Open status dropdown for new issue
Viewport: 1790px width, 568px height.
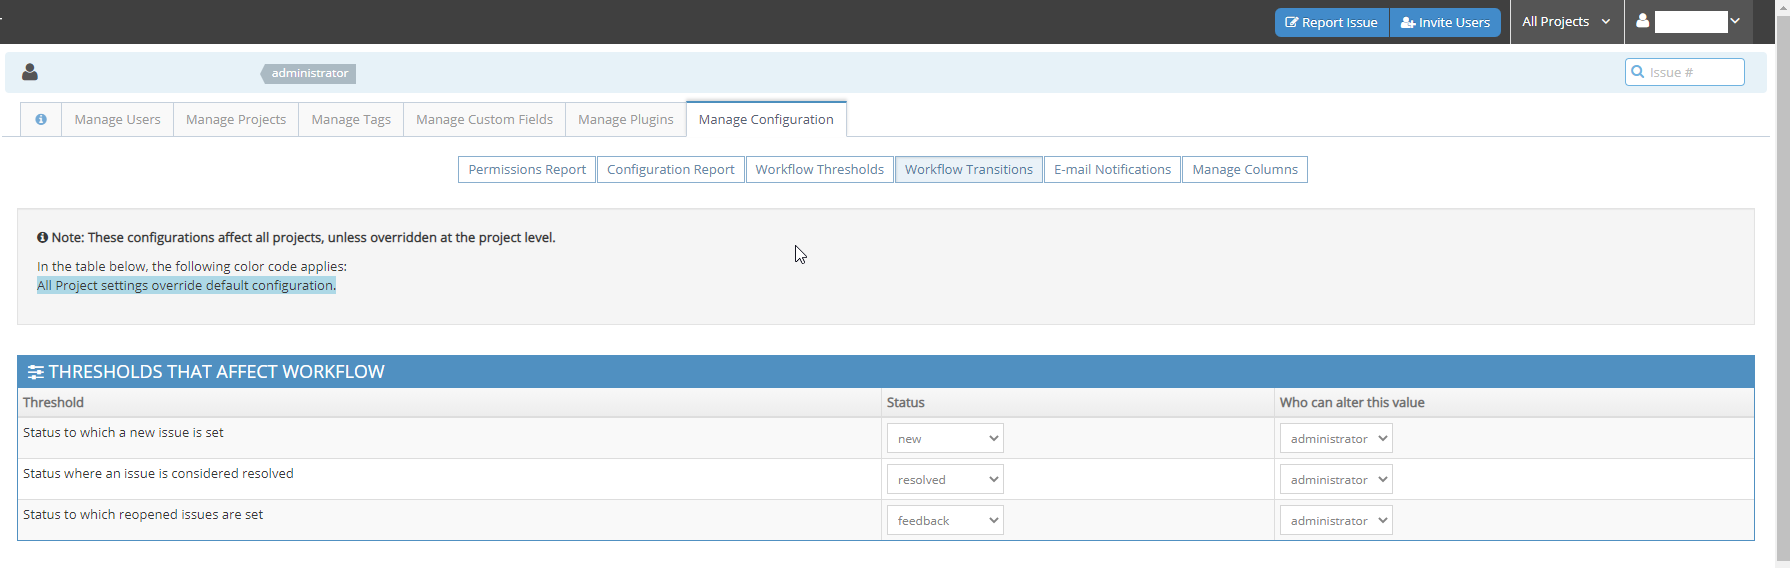[944, 438]
